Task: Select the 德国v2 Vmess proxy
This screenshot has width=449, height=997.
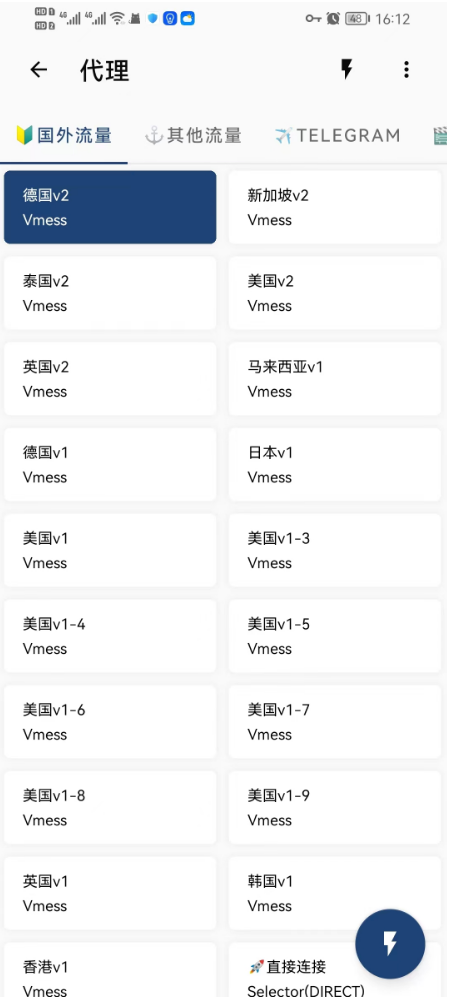Action: click(110, 207)
